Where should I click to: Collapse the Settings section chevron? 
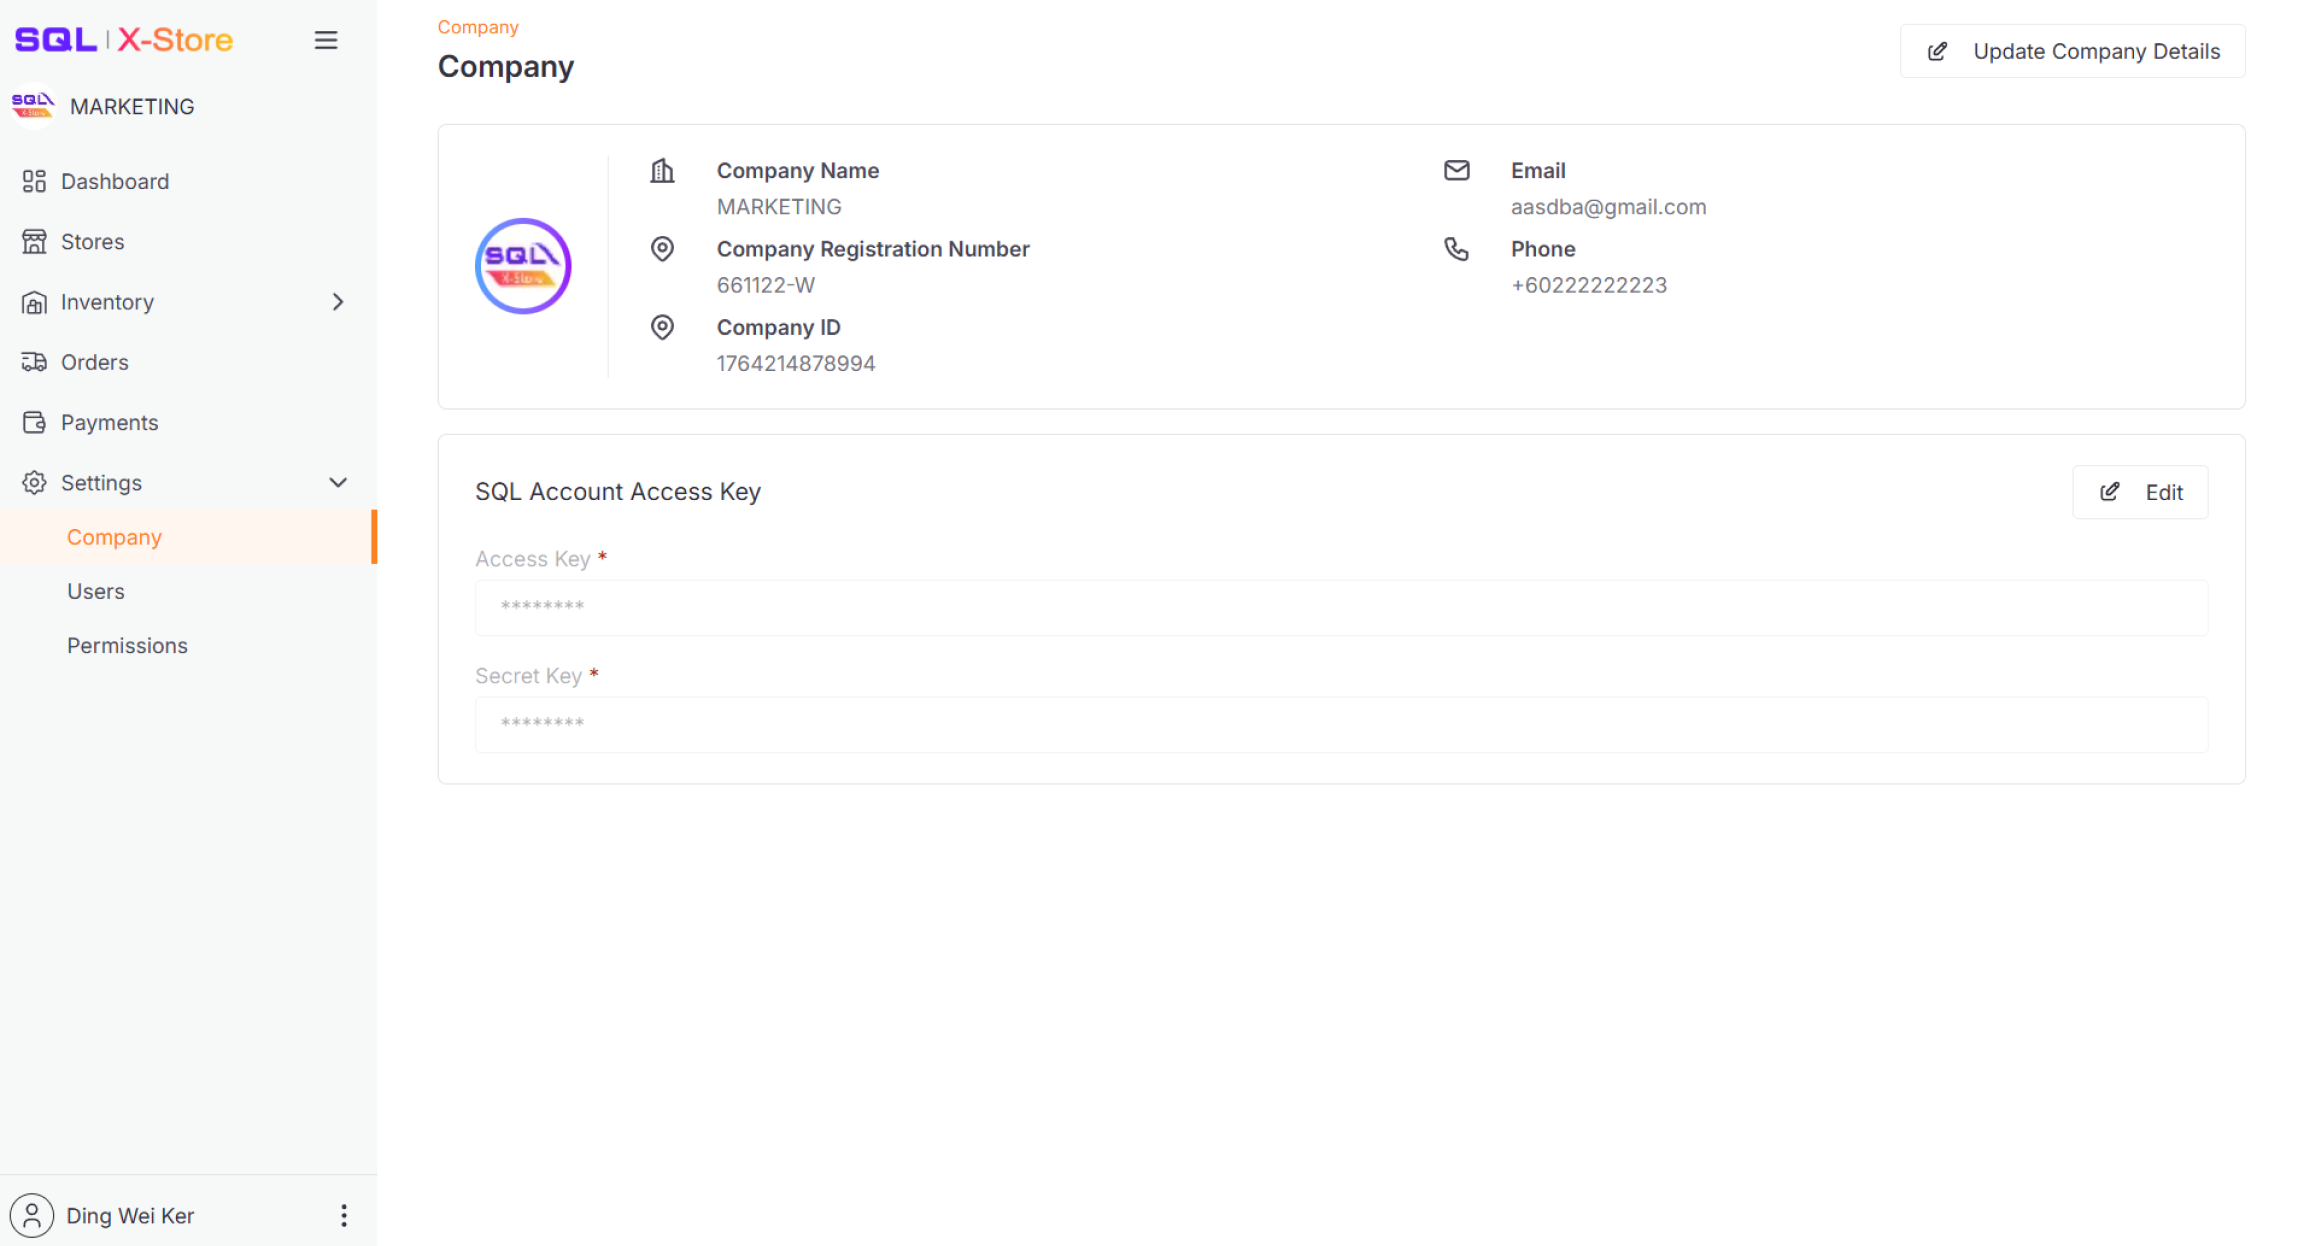click(x=337, y=482)
